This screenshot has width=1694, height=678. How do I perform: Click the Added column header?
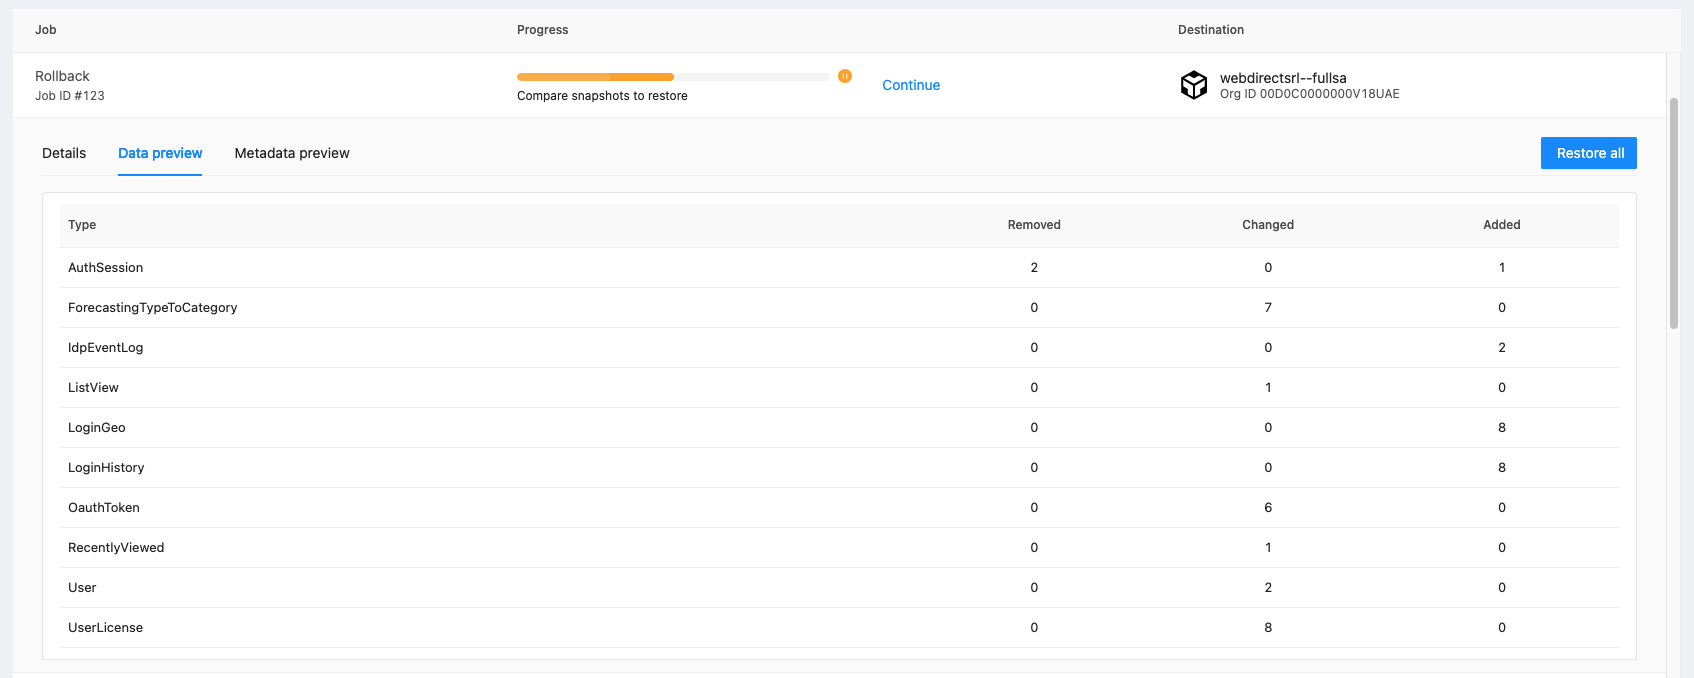pyautogui.click(x=1501, y=225)
